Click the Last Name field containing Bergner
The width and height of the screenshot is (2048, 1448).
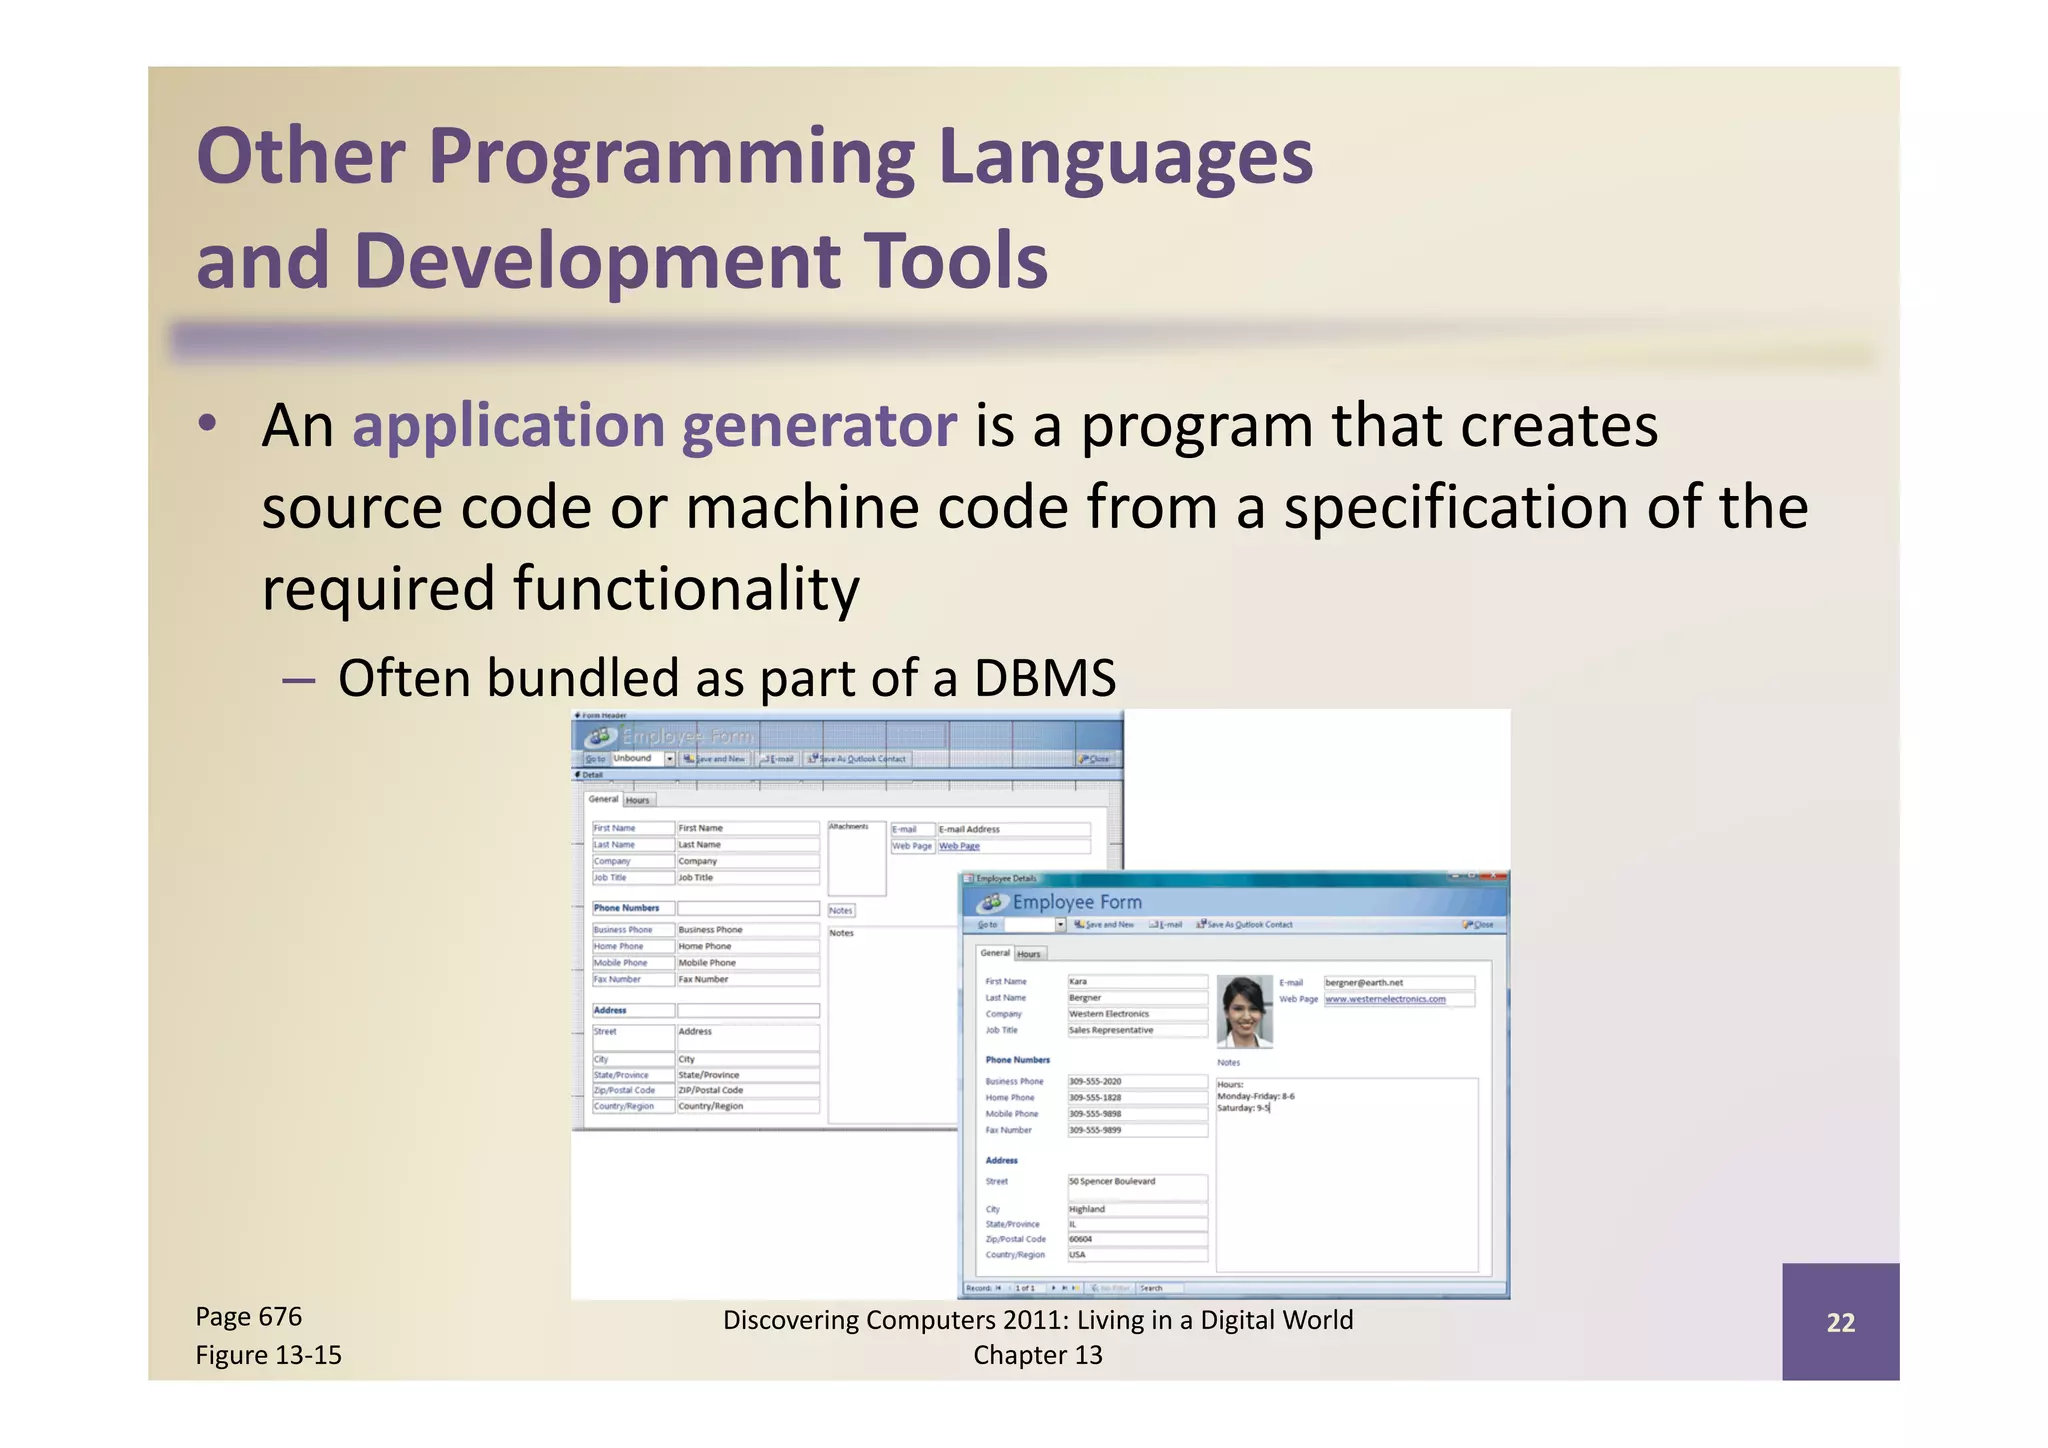tap(1137, 998)
